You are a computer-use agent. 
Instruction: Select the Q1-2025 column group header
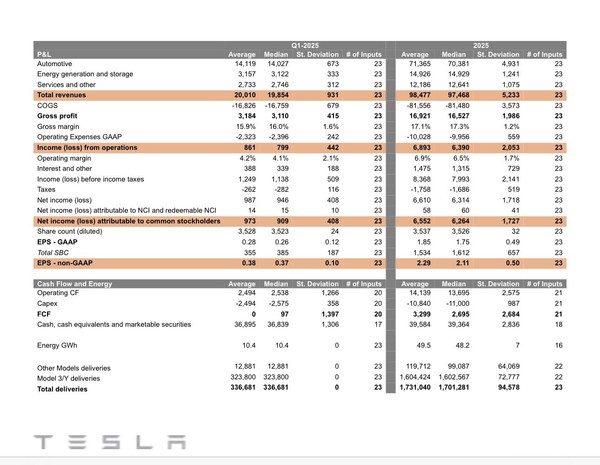click(x=304, y=46)
